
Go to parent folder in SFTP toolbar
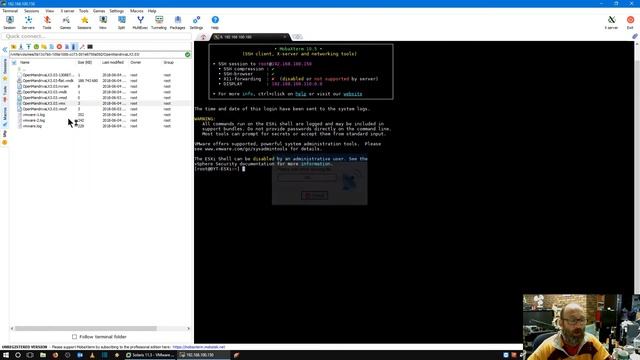13,47
